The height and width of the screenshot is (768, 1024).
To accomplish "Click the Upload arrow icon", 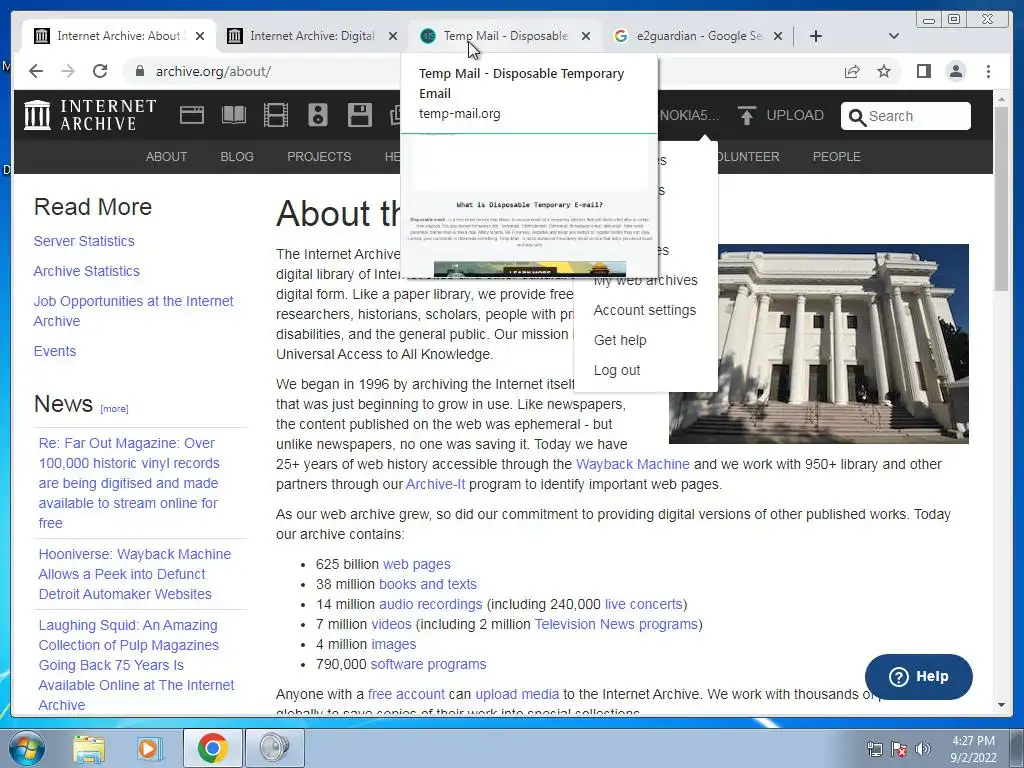I will pos(746,116).
